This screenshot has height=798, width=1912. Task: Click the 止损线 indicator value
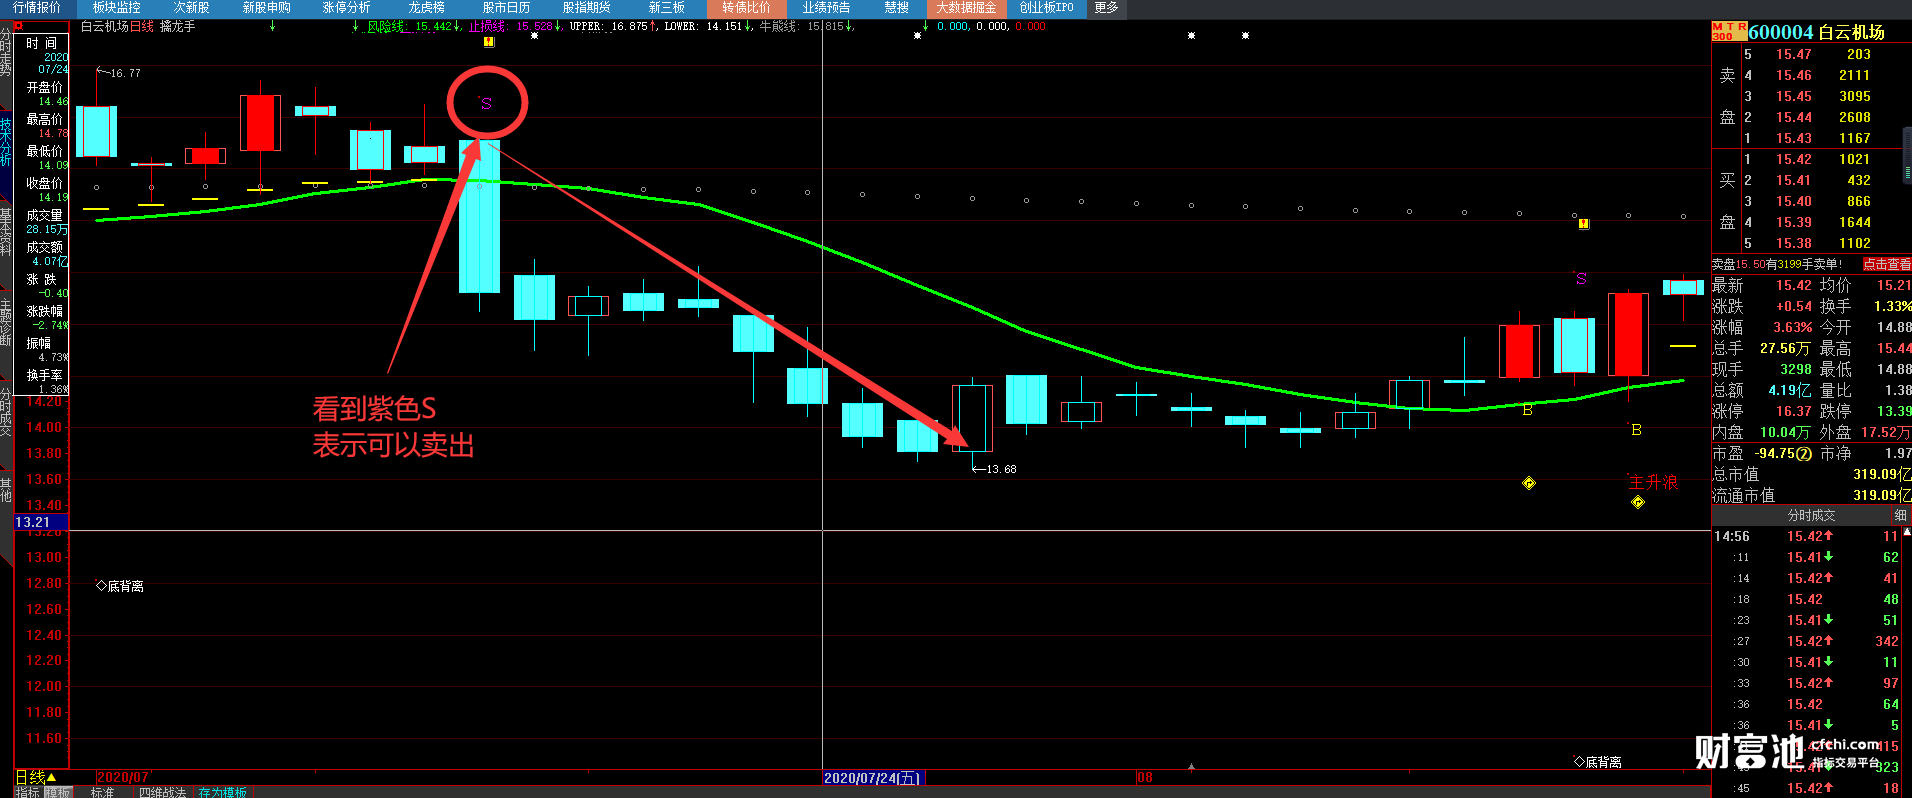tap(514, 27)
